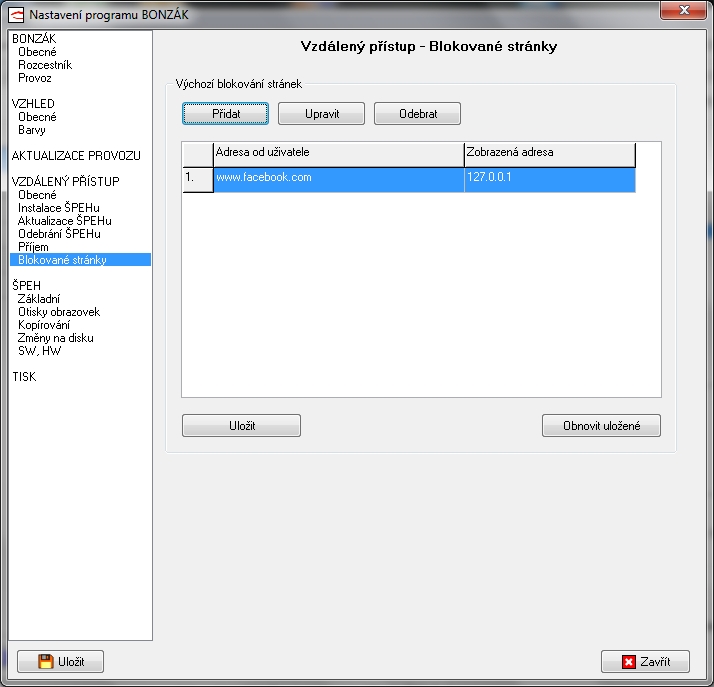
Task: Open Příjem page
Action: tap(33, 247)
